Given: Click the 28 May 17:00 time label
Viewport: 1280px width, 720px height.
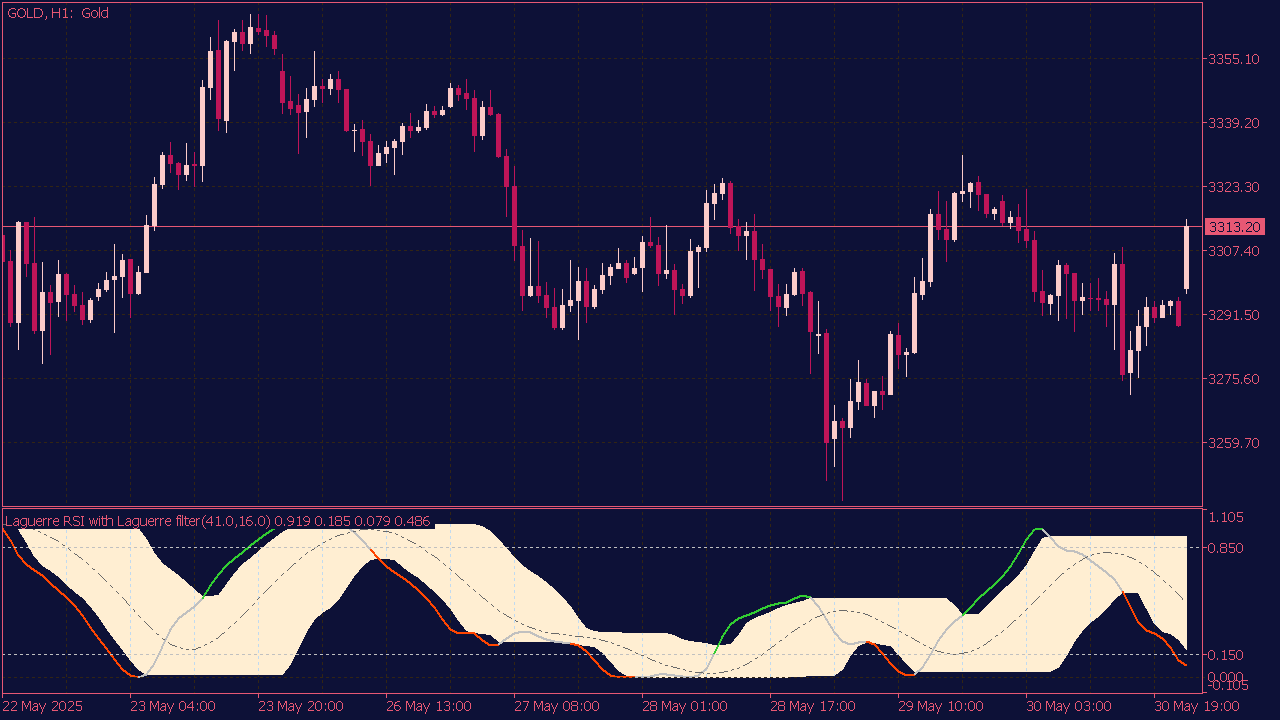Looking at the screenshot, I should tap(813, 706).
